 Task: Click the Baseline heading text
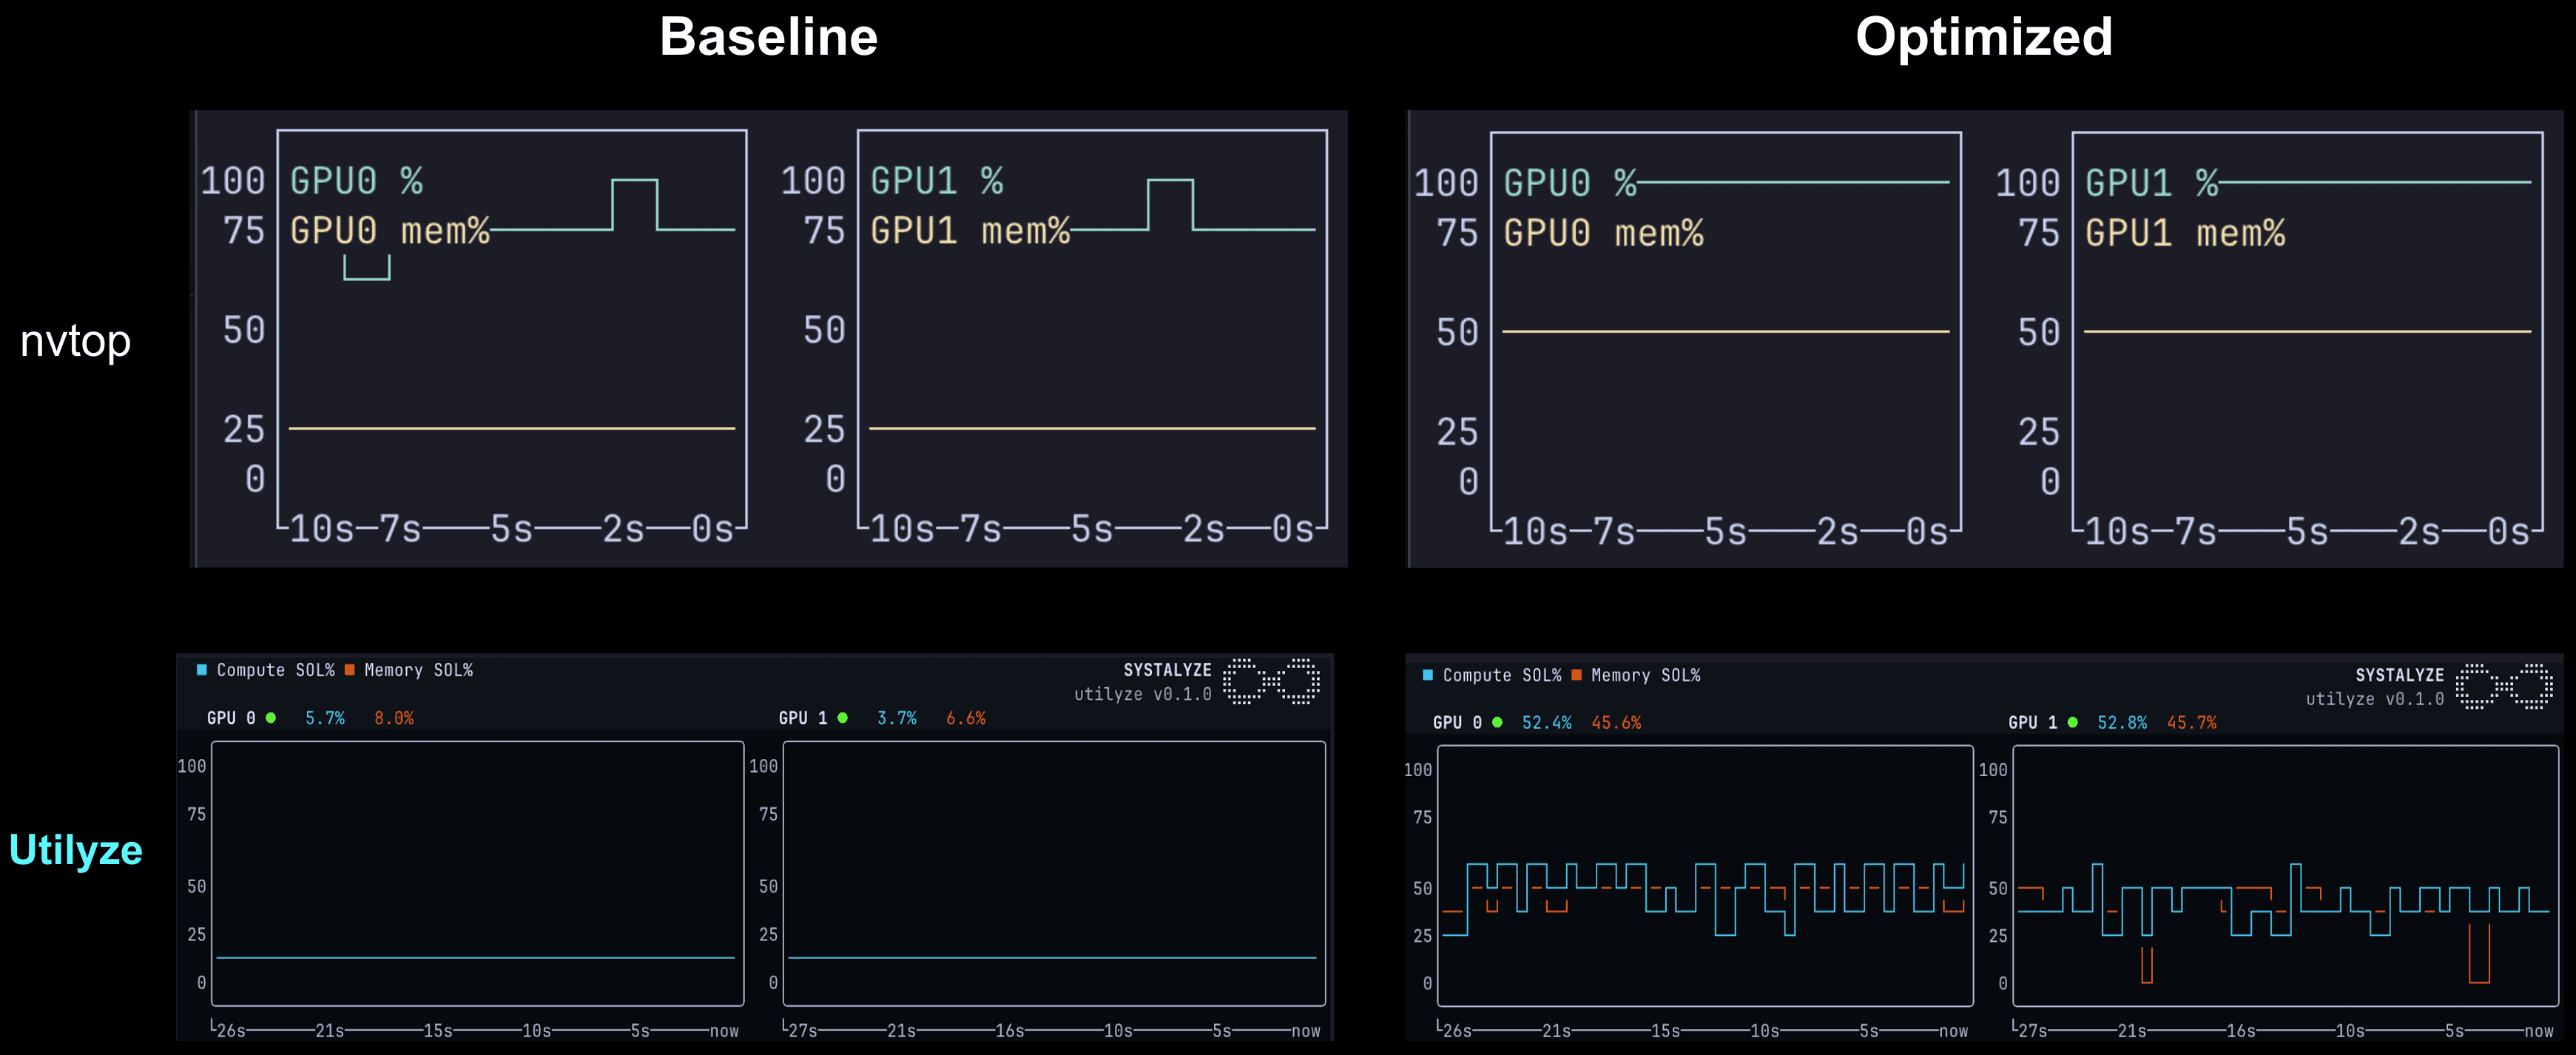[x=768, y=38]
